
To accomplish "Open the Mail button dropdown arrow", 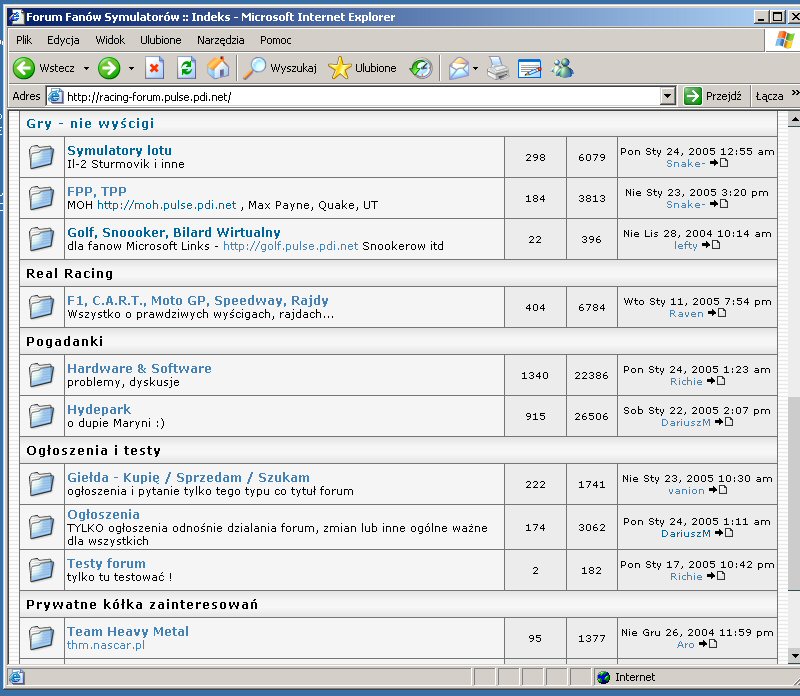I will (x=476, y=68).
